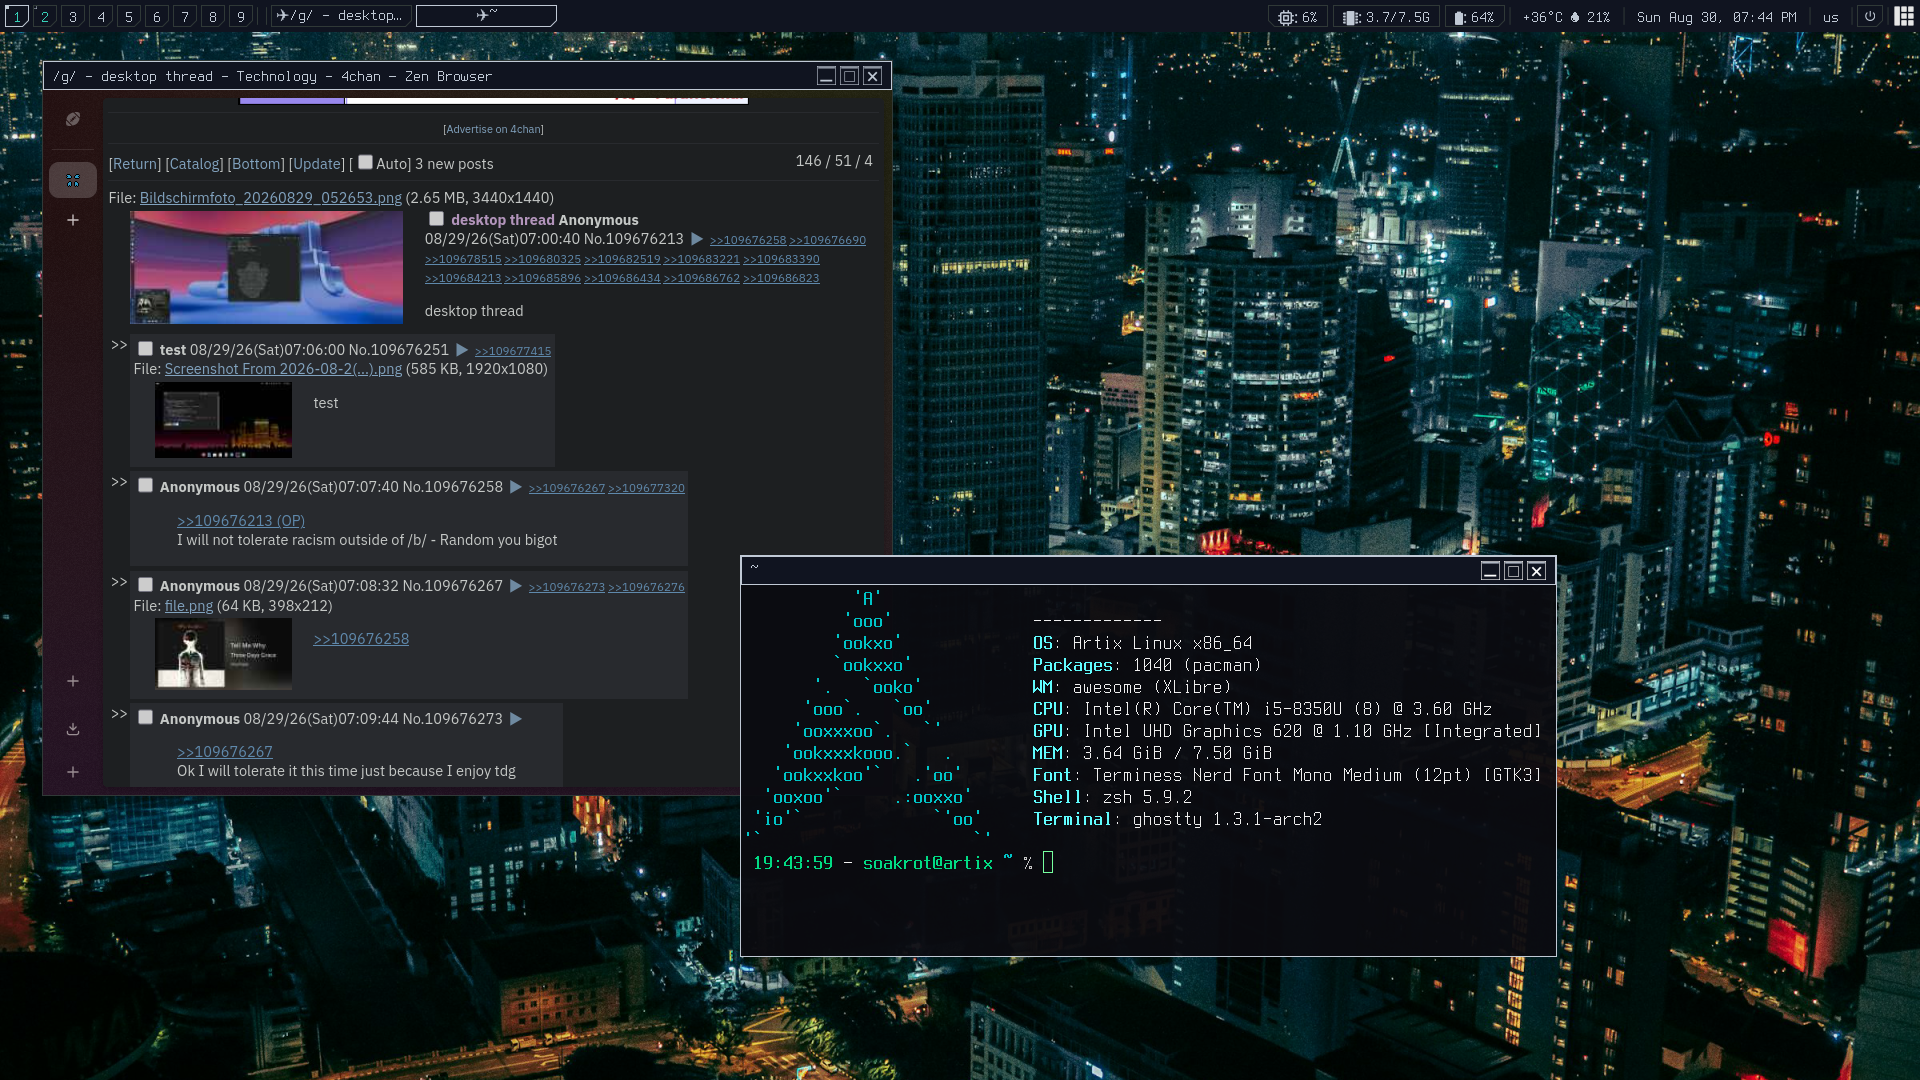Follow backlink >>109677415 on the test post
The width and height of the screenshot is (1920, 1080).
point(513,351)
